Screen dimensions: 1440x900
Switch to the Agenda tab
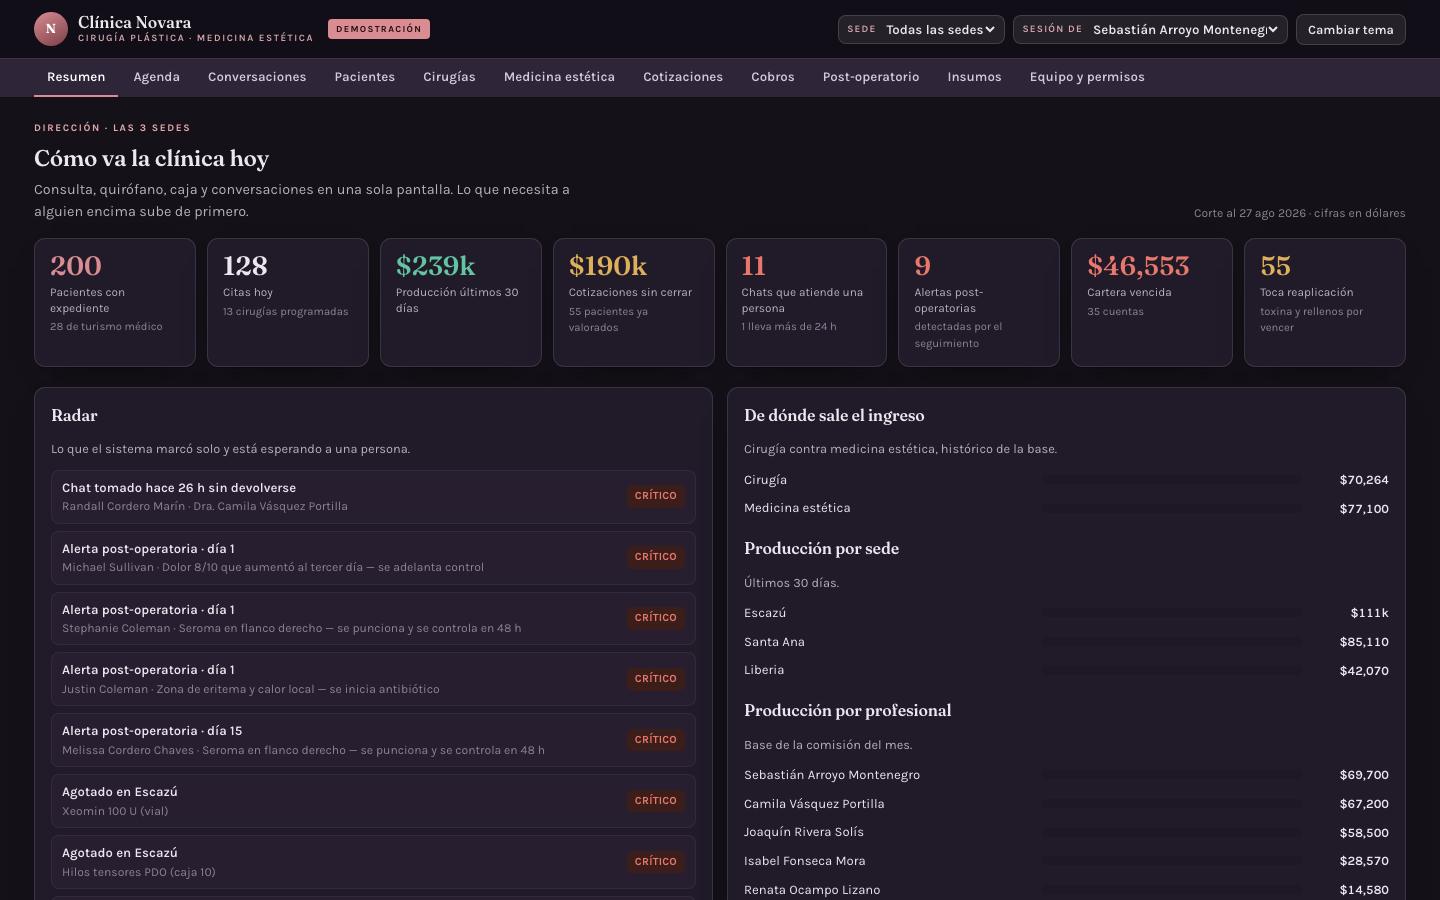(x=157, y=77)
